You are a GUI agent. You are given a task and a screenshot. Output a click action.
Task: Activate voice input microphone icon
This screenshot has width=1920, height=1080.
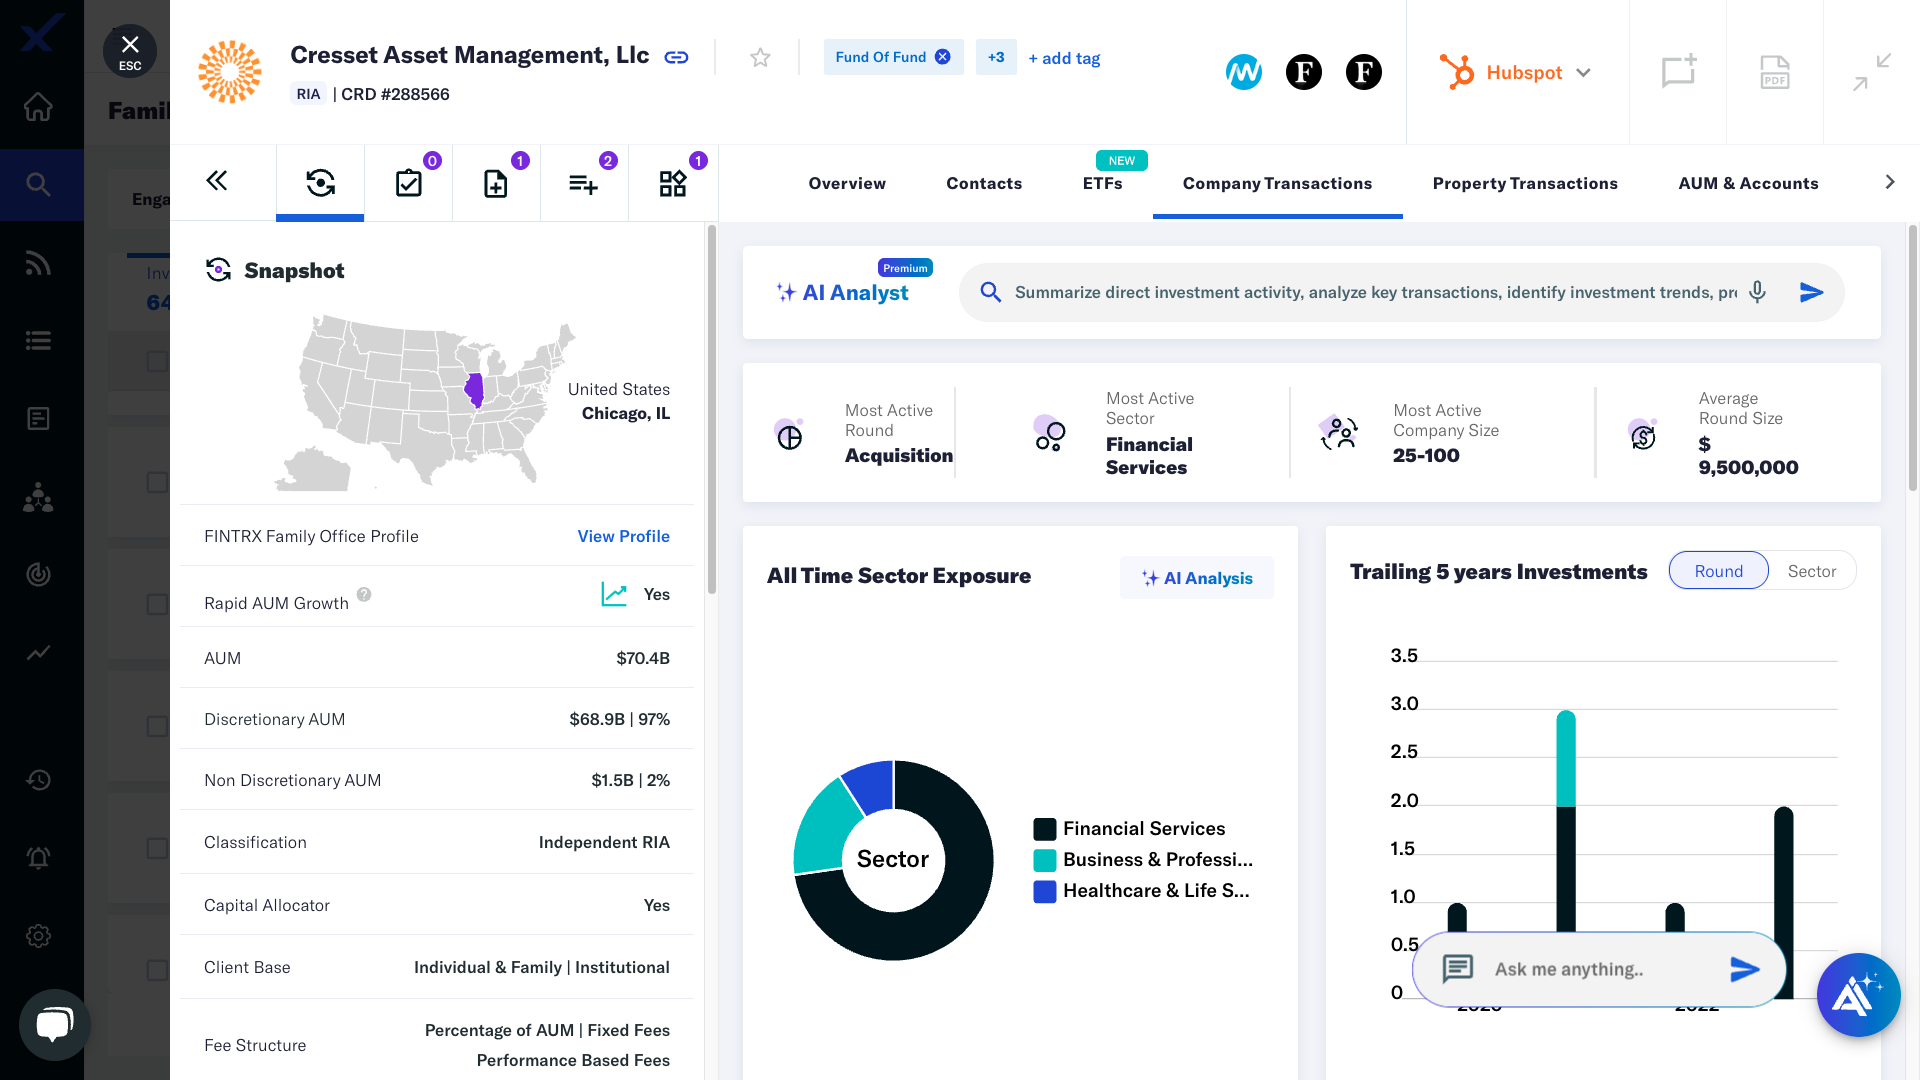[x=1757, y=292]
